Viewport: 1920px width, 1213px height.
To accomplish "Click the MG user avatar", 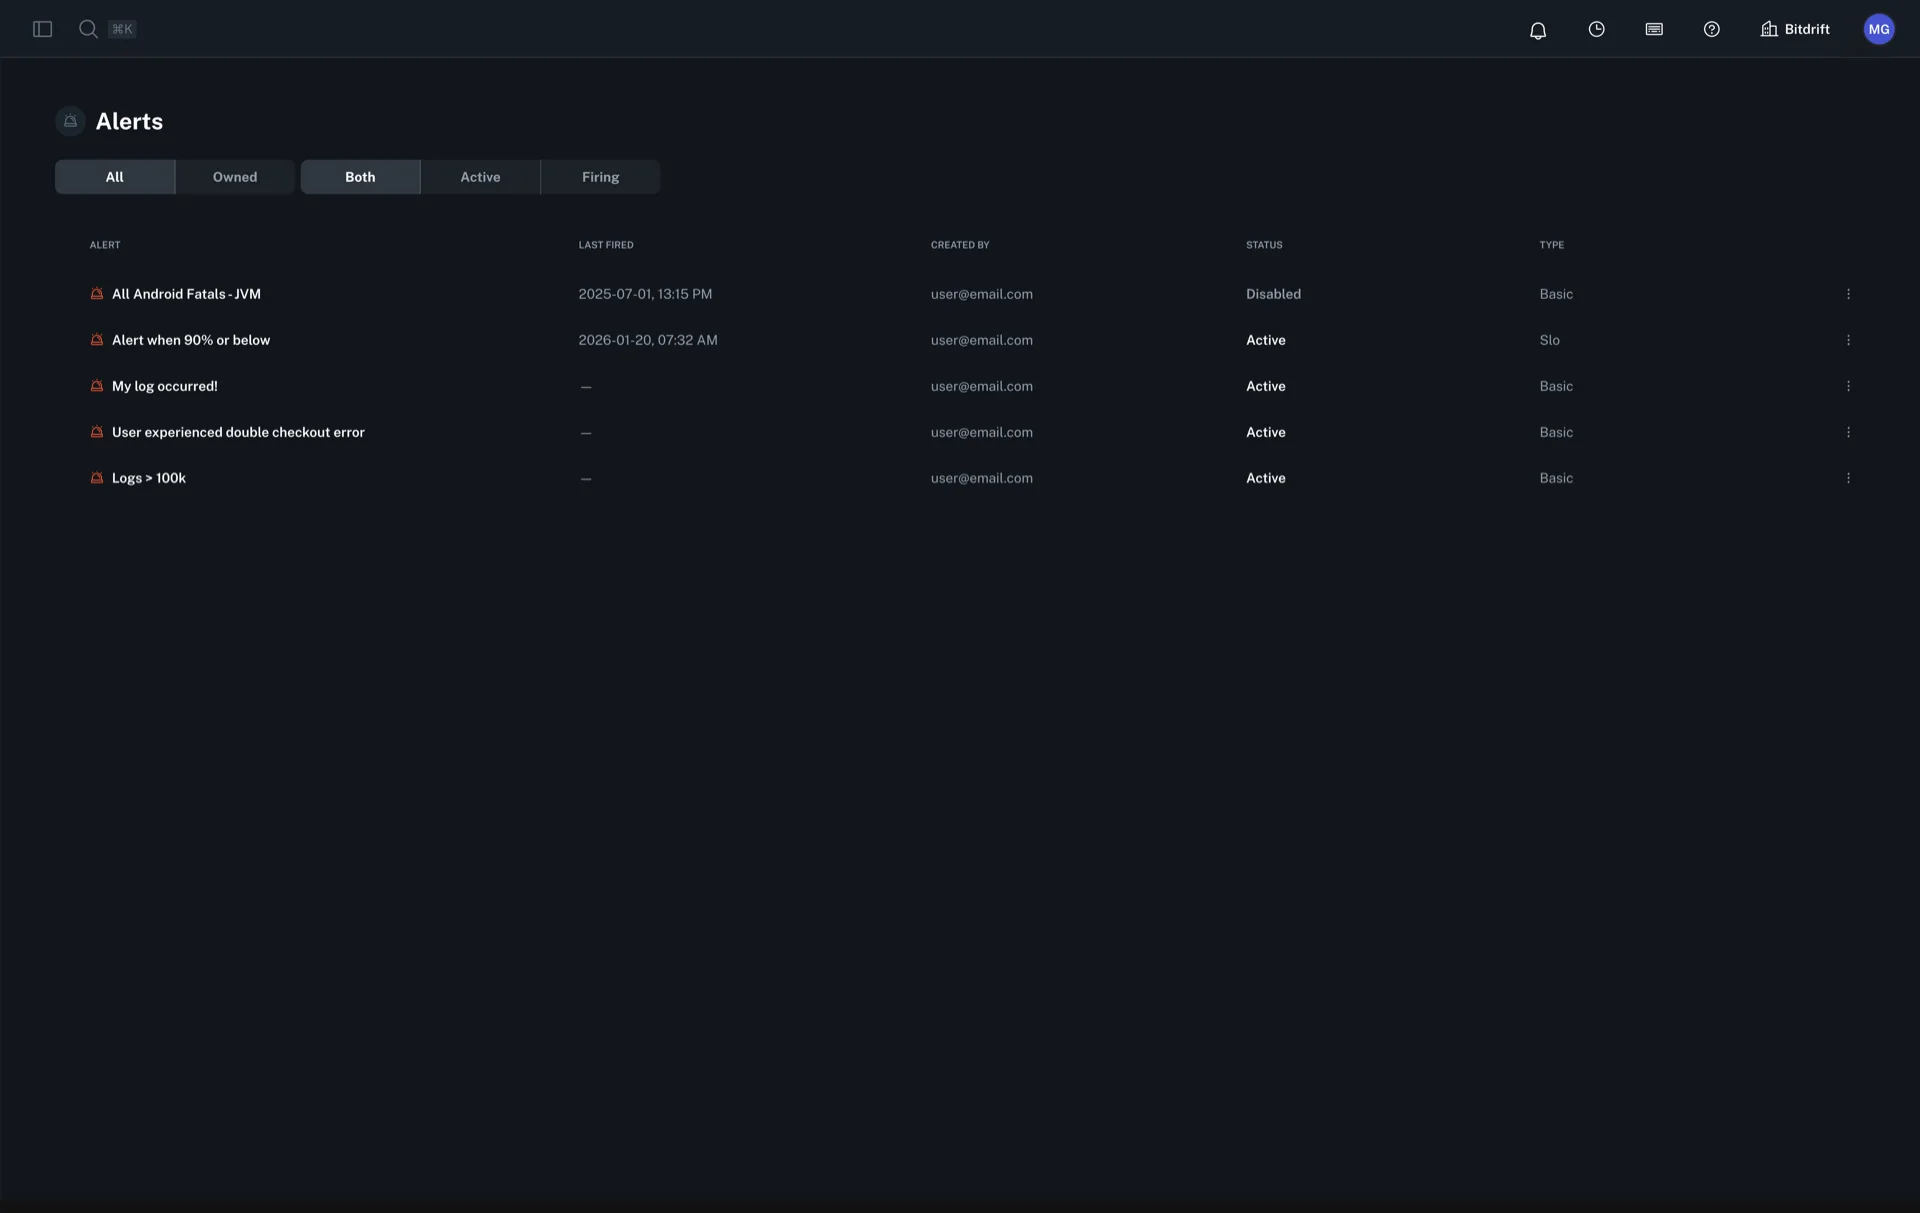I will (1879, 29).
